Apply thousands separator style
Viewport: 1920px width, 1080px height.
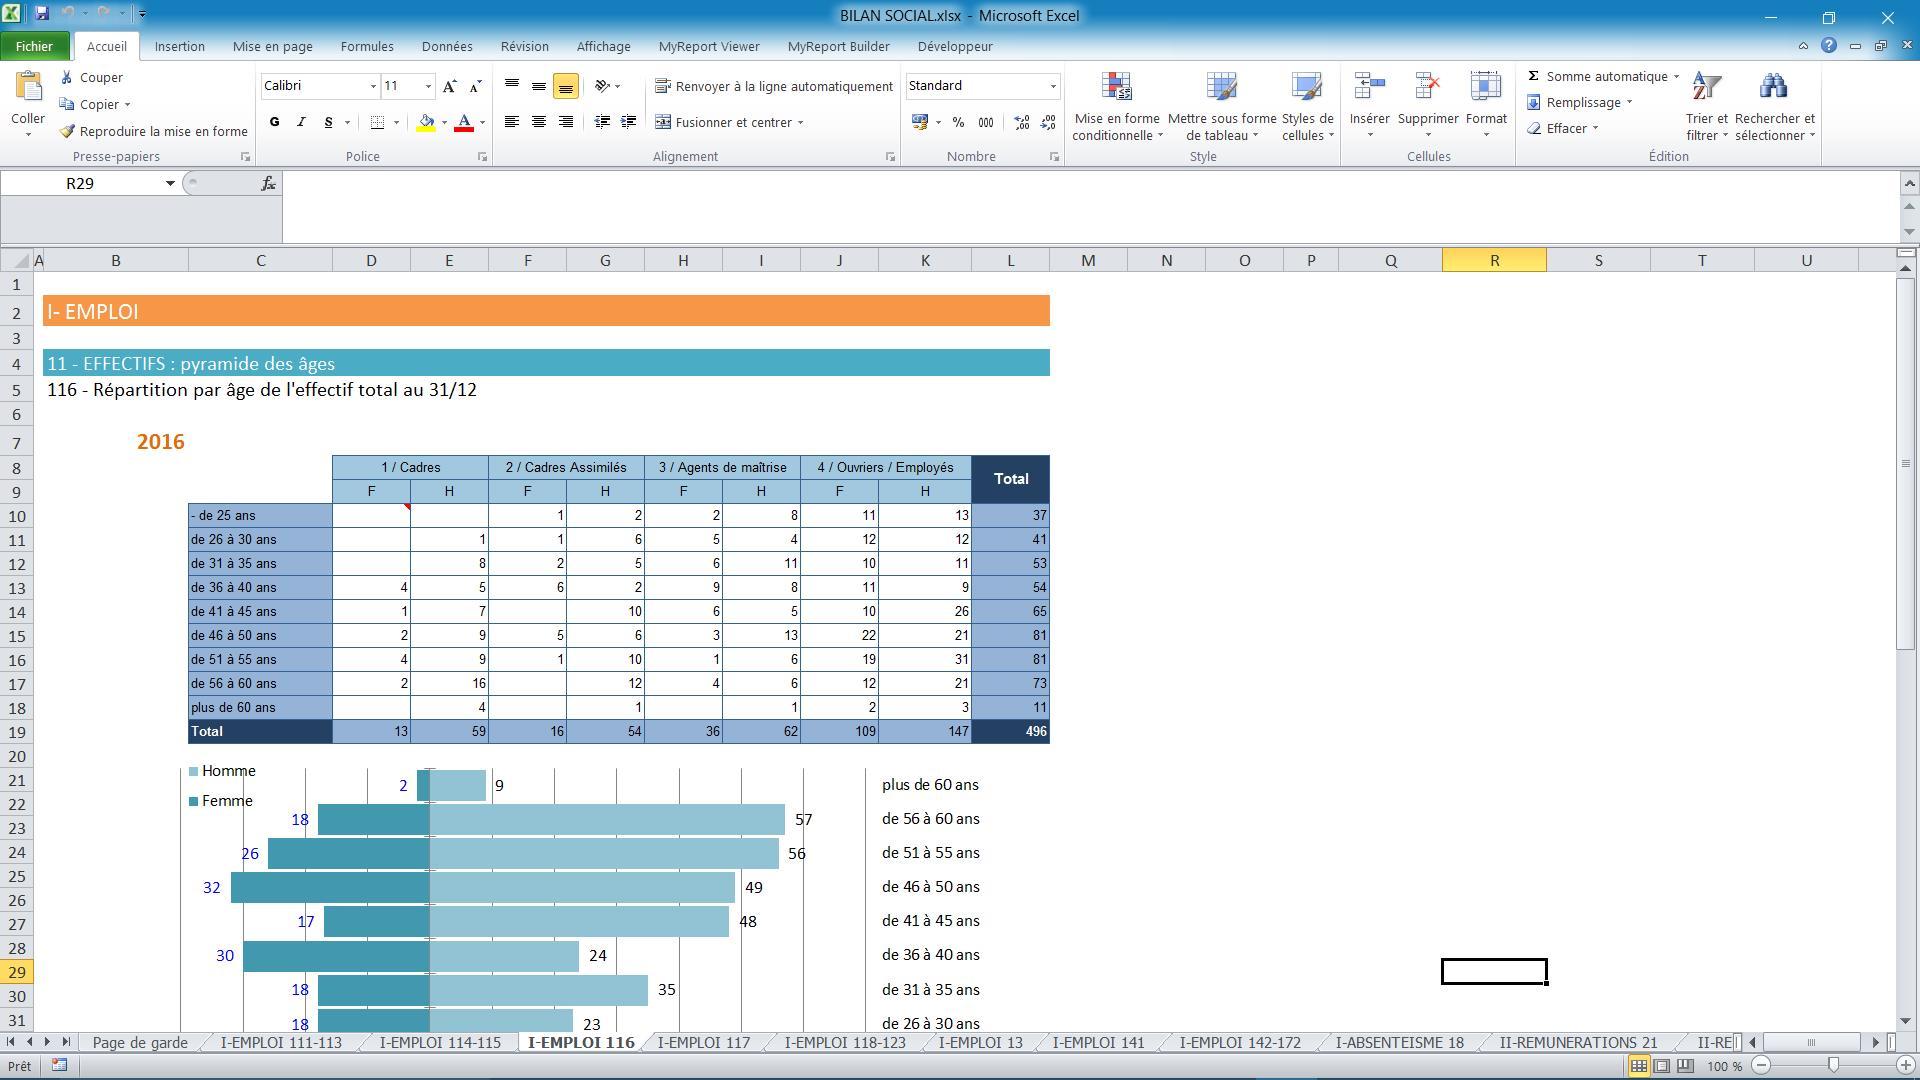[x=986, y=122]
